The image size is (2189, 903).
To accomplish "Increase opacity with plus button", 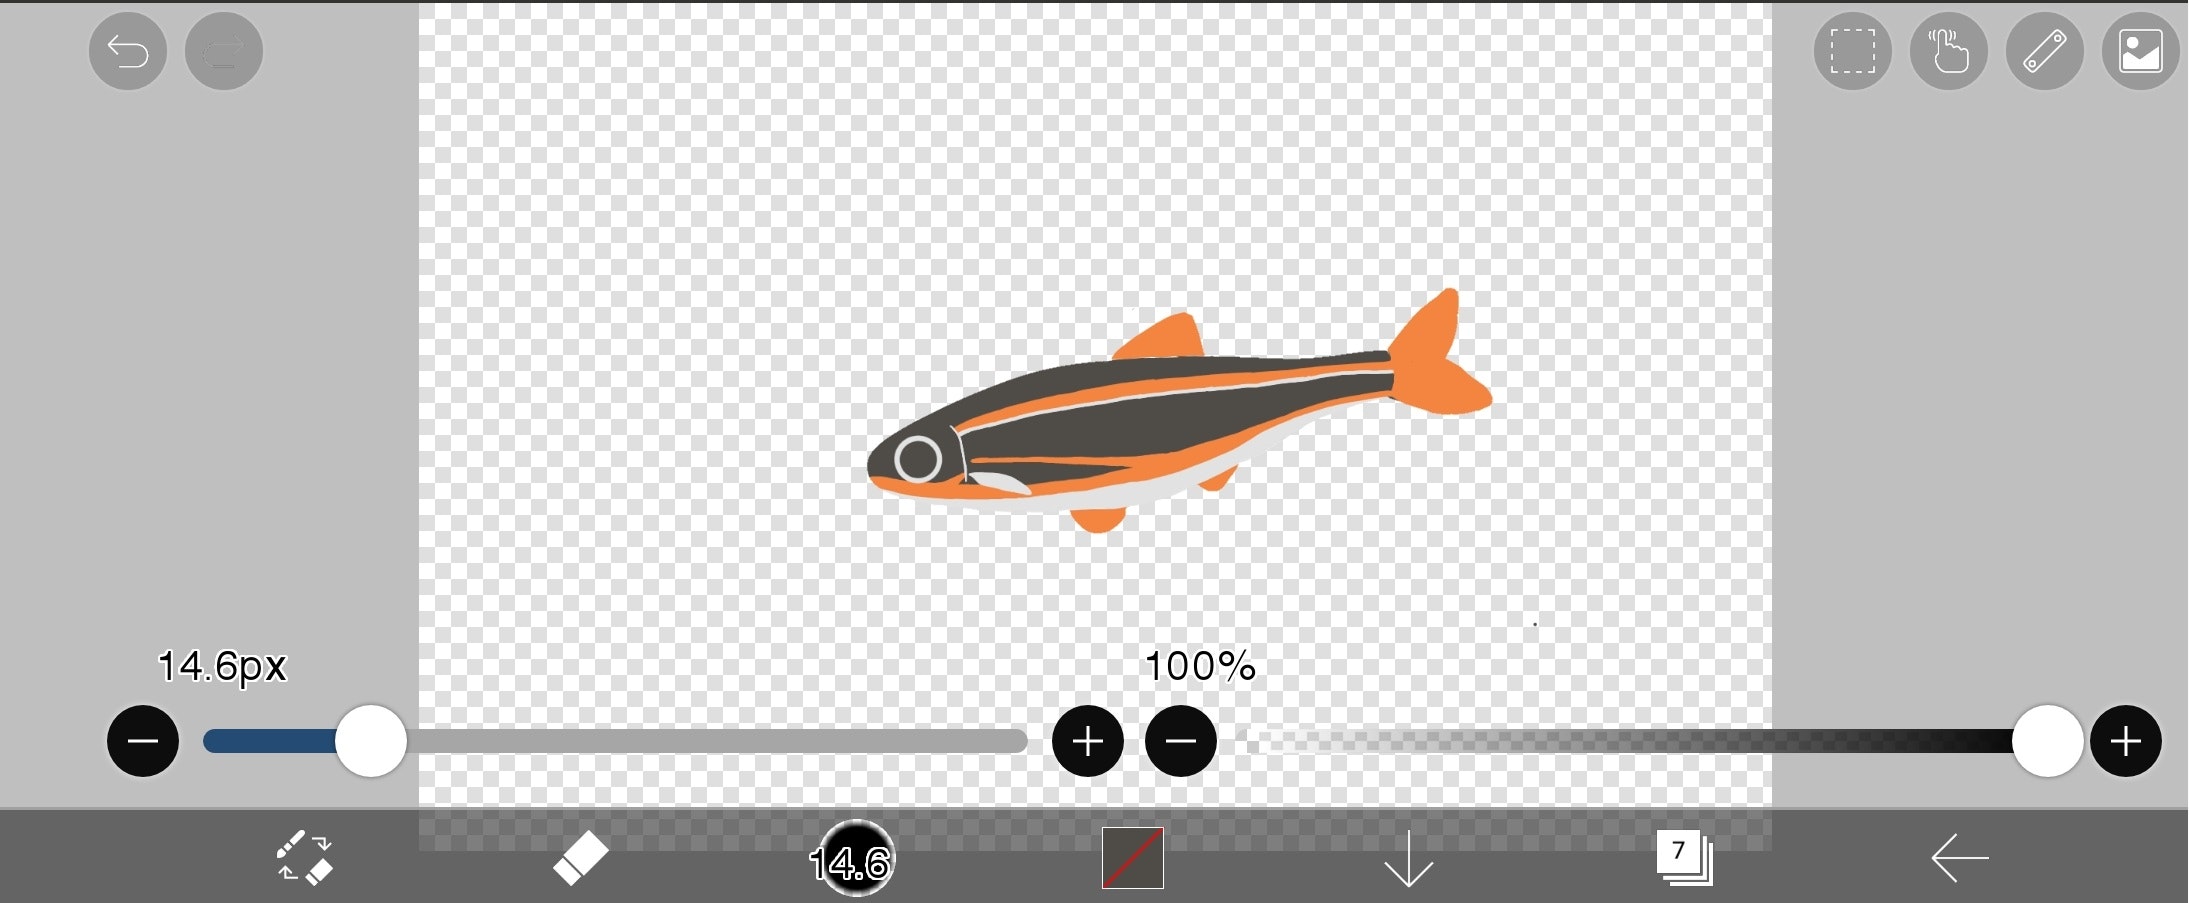I will point(2126,741).
